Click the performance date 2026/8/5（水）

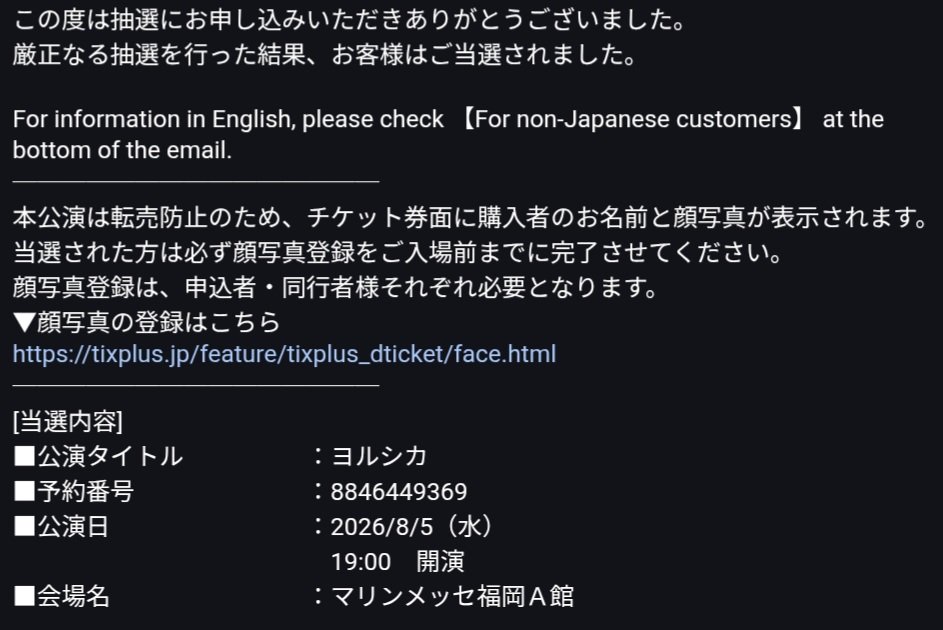[x=411, y=527]
